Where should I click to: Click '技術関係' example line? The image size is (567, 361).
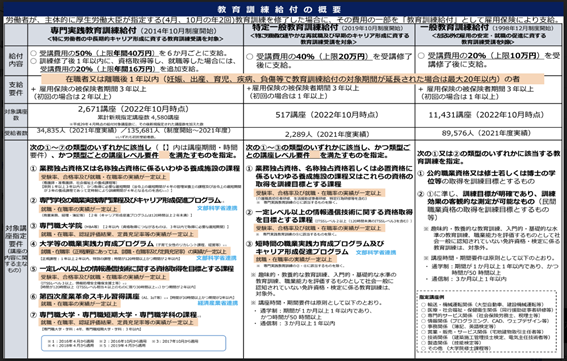(486, 337)
